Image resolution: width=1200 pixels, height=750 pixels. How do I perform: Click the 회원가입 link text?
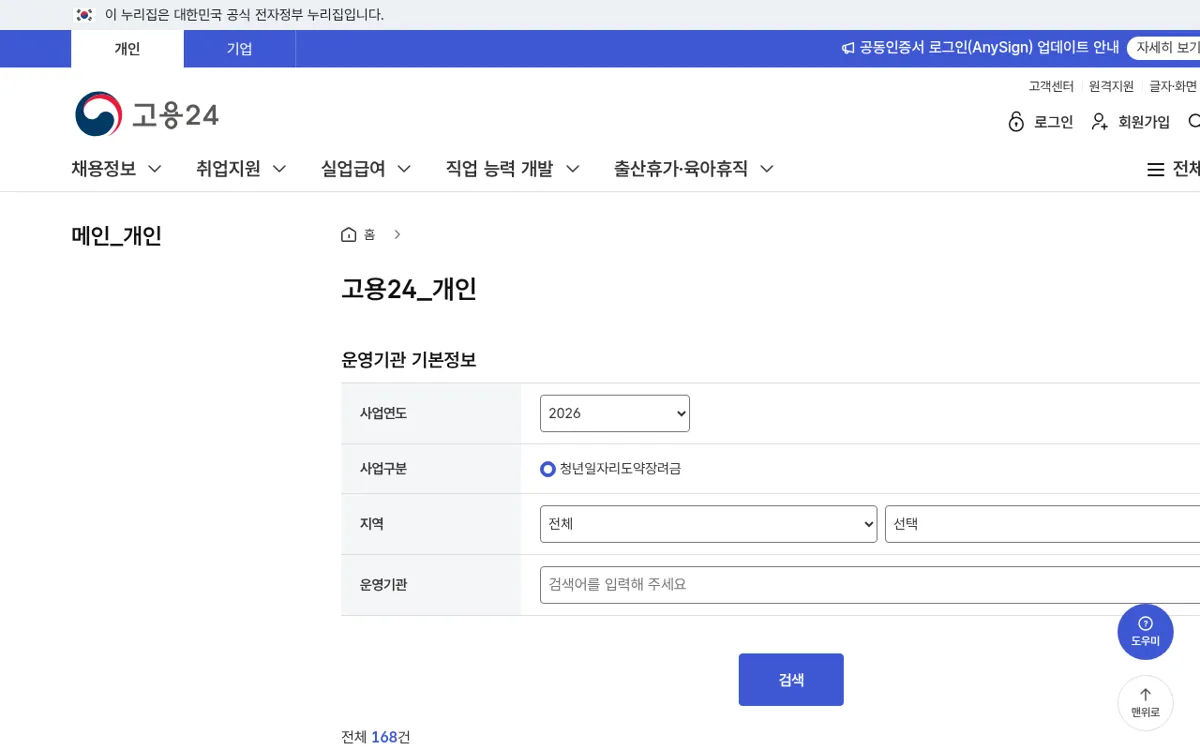1144,122
